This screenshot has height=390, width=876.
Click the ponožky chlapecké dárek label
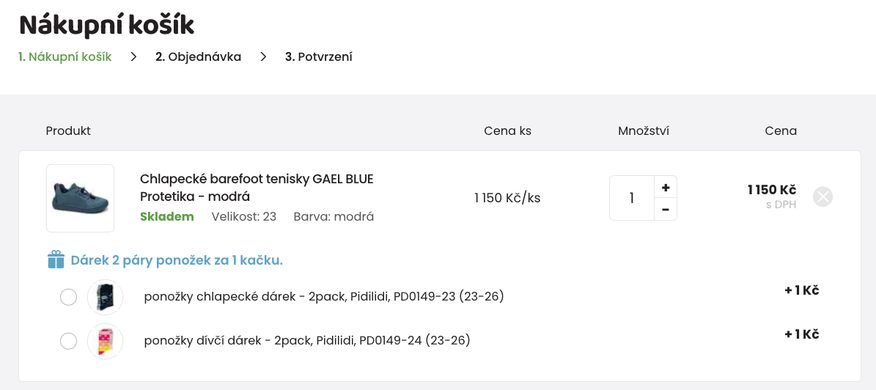tap(324, 297)
